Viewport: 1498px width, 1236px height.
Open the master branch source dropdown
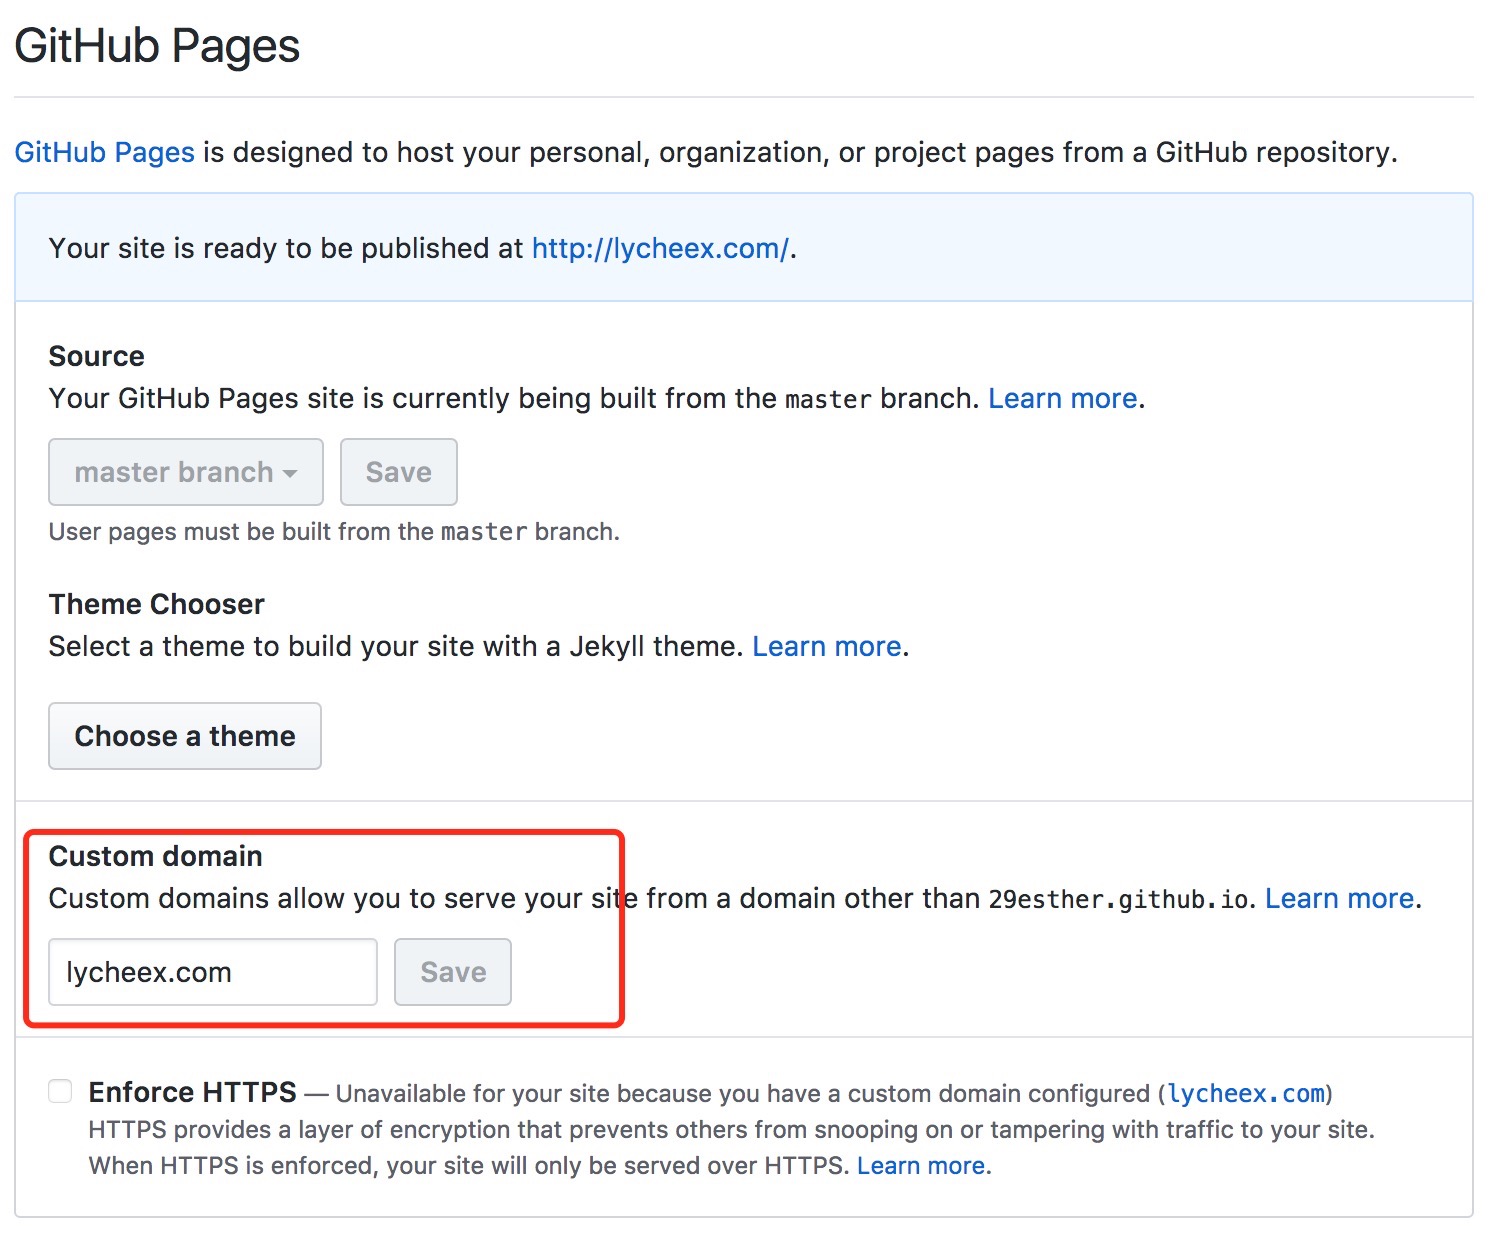point(186,472)
